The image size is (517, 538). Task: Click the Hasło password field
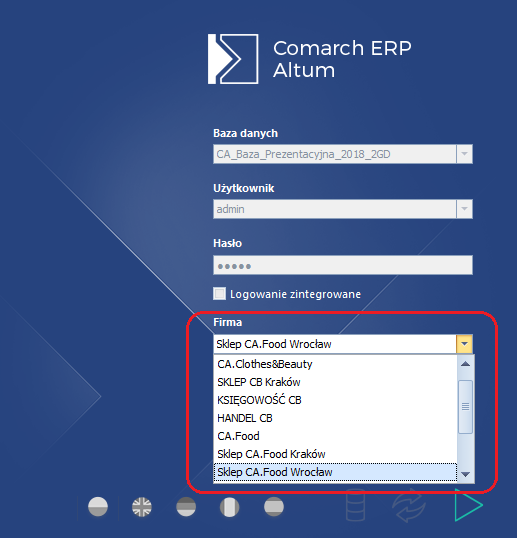pyautogui.click(x=343, y=265)
